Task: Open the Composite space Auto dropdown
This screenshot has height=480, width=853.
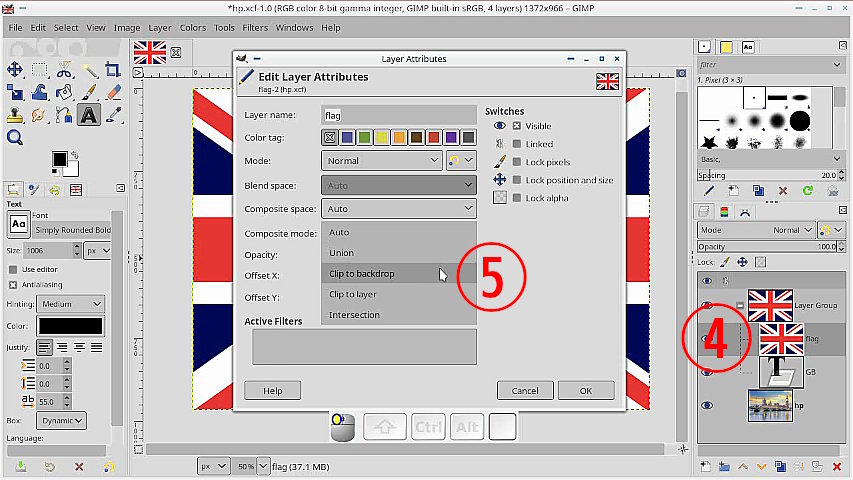Action: (399, 209)
